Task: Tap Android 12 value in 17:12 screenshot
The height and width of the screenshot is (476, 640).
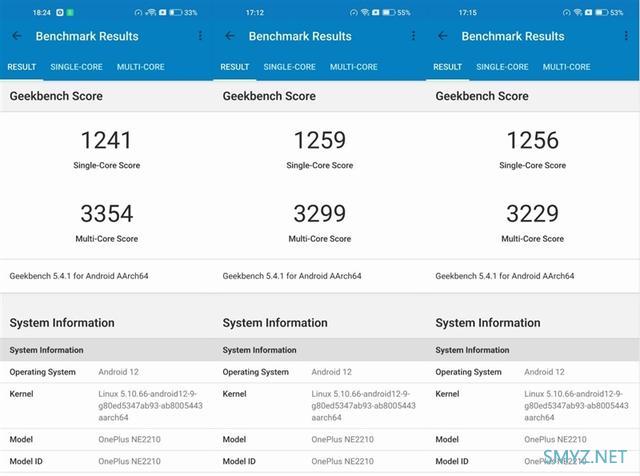Action: pyautogui.click(x=331, y=372)
